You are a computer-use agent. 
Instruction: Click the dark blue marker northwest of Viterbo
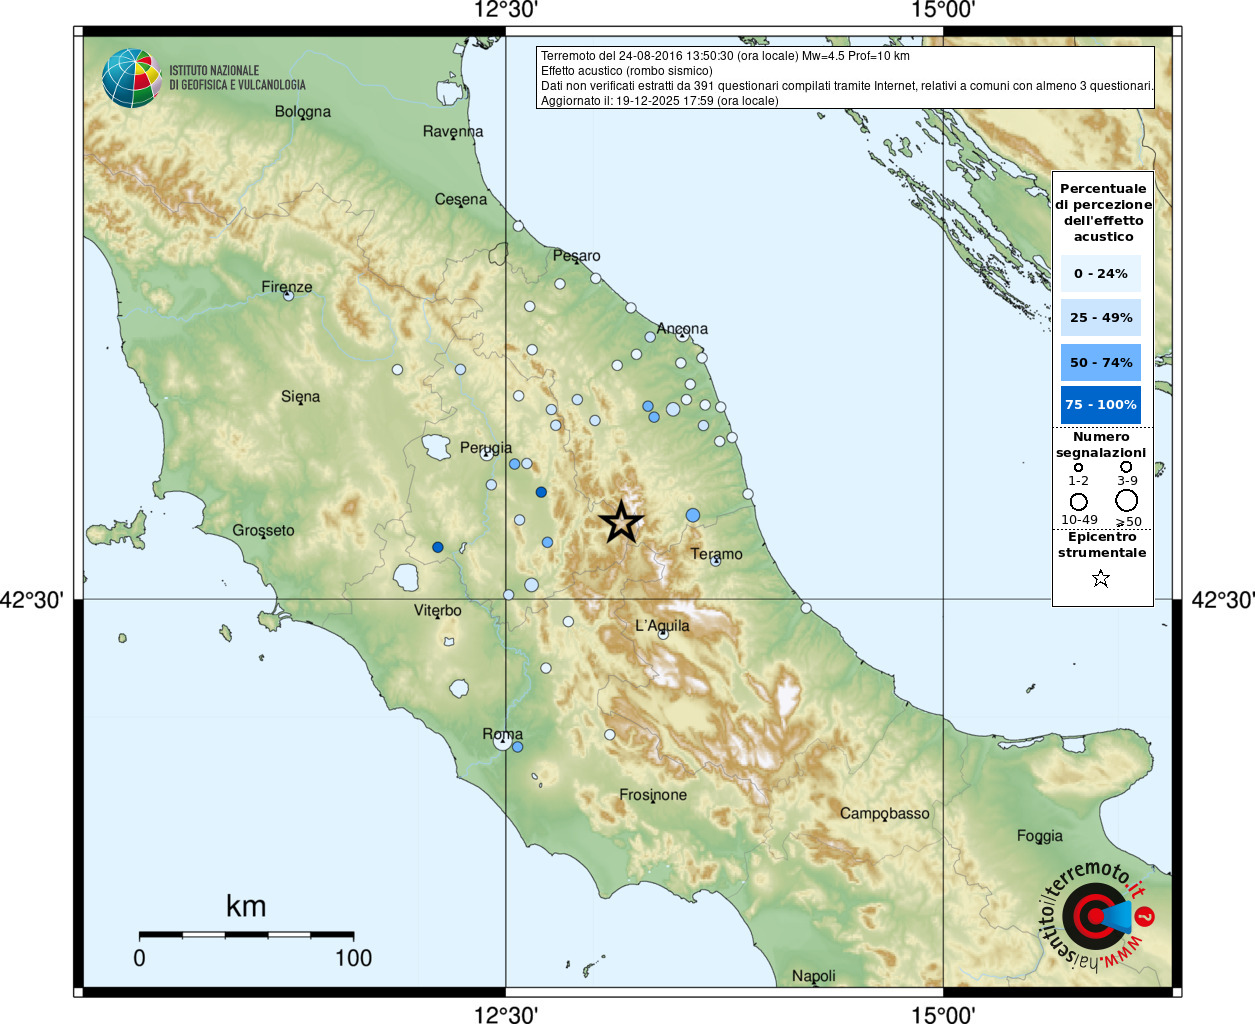(437, 547)
